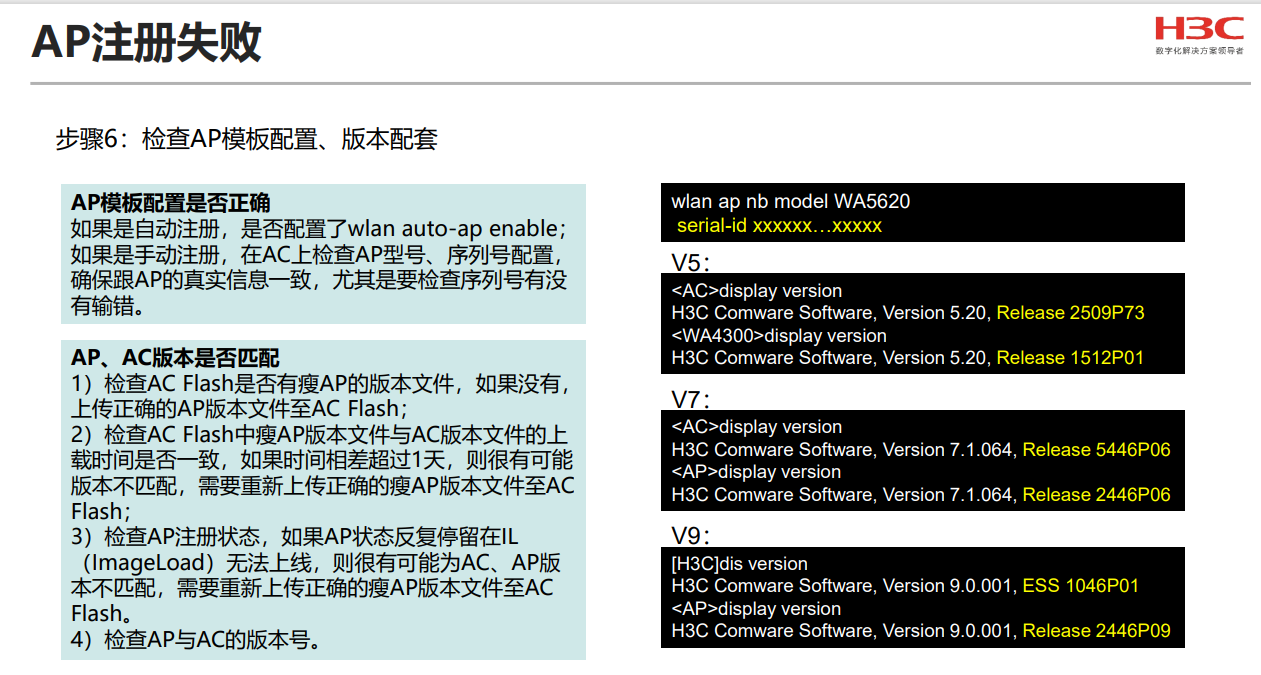Click the heading "AP、AC版本是否匹配"
Viewport: 1261px width, 675px height.
(x=175, y=358)
